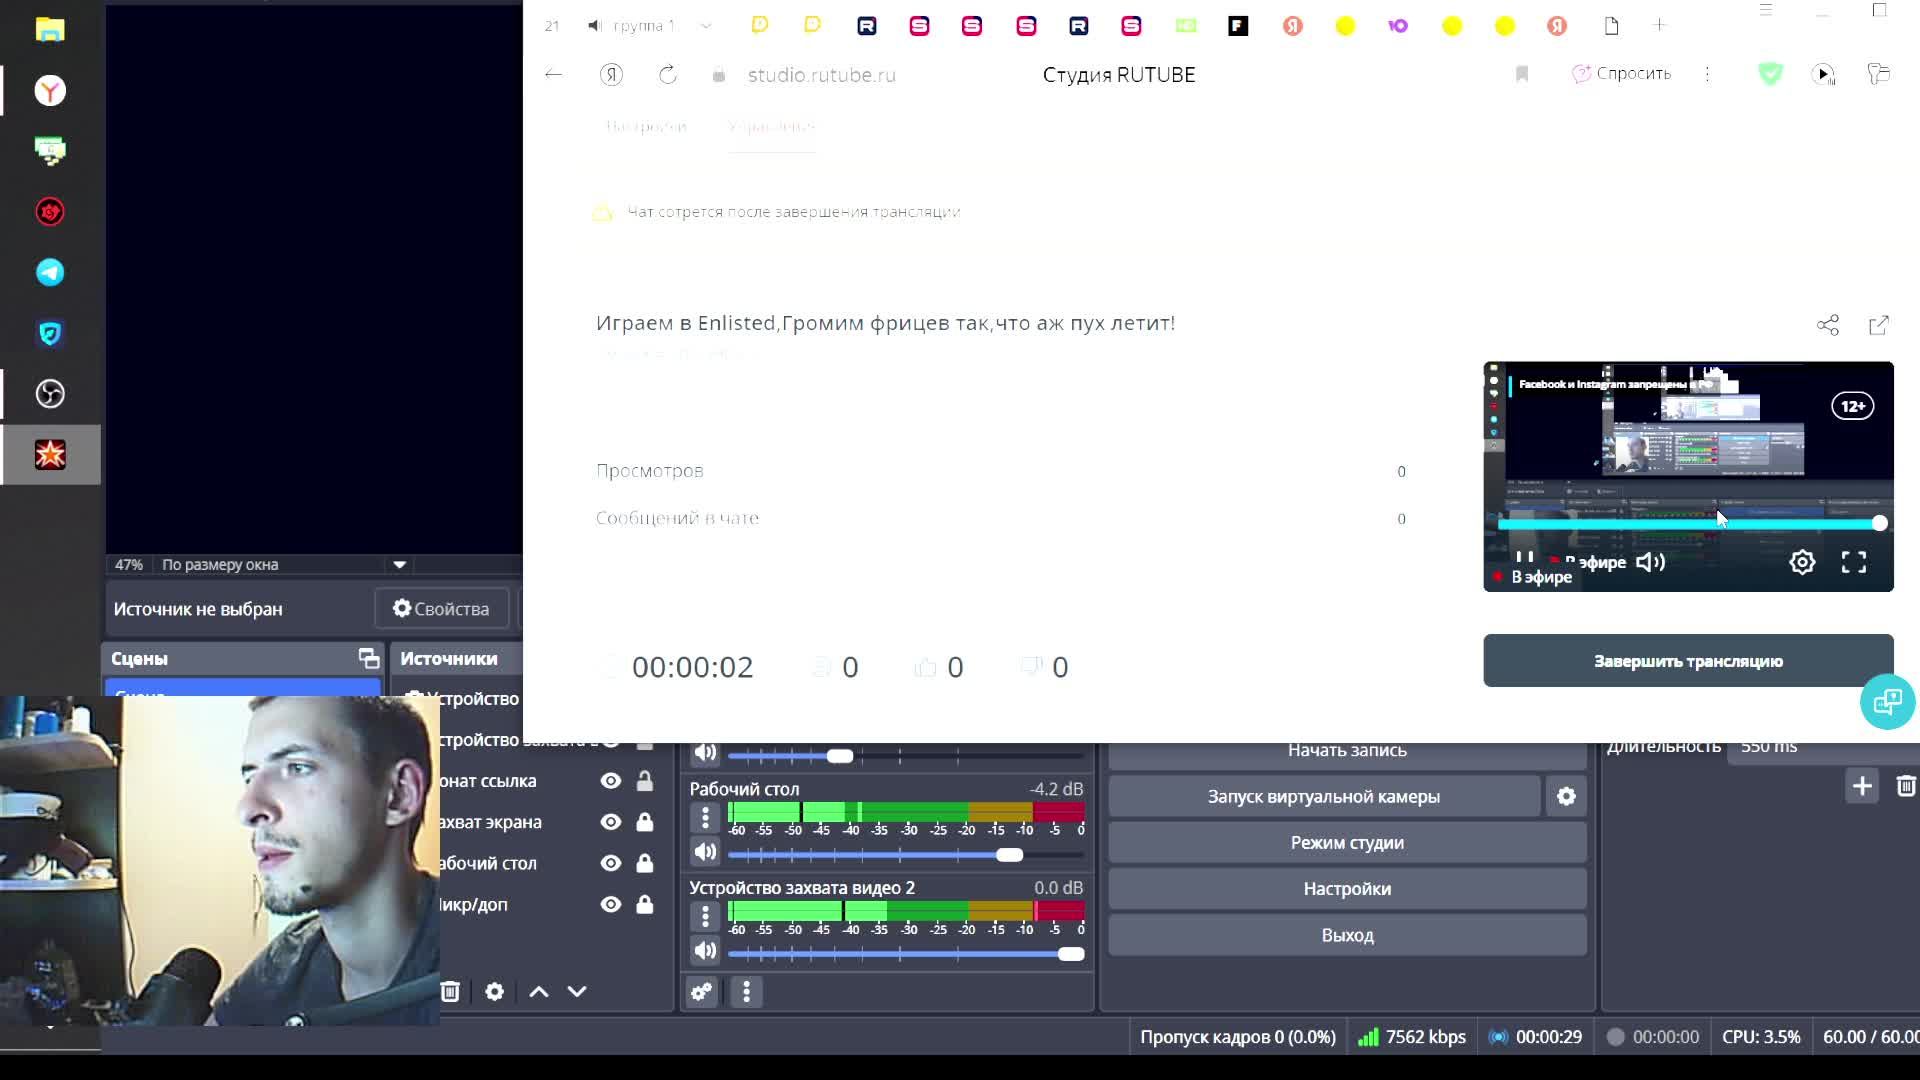Switch to the Настройки tab on Rutube

[x=646, y=126]
